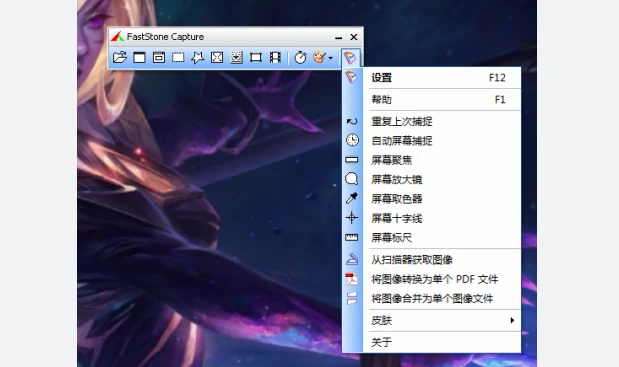Select Capture Active Window tool
This screenshot has width=619, height=367.
[x=139, y=58]
